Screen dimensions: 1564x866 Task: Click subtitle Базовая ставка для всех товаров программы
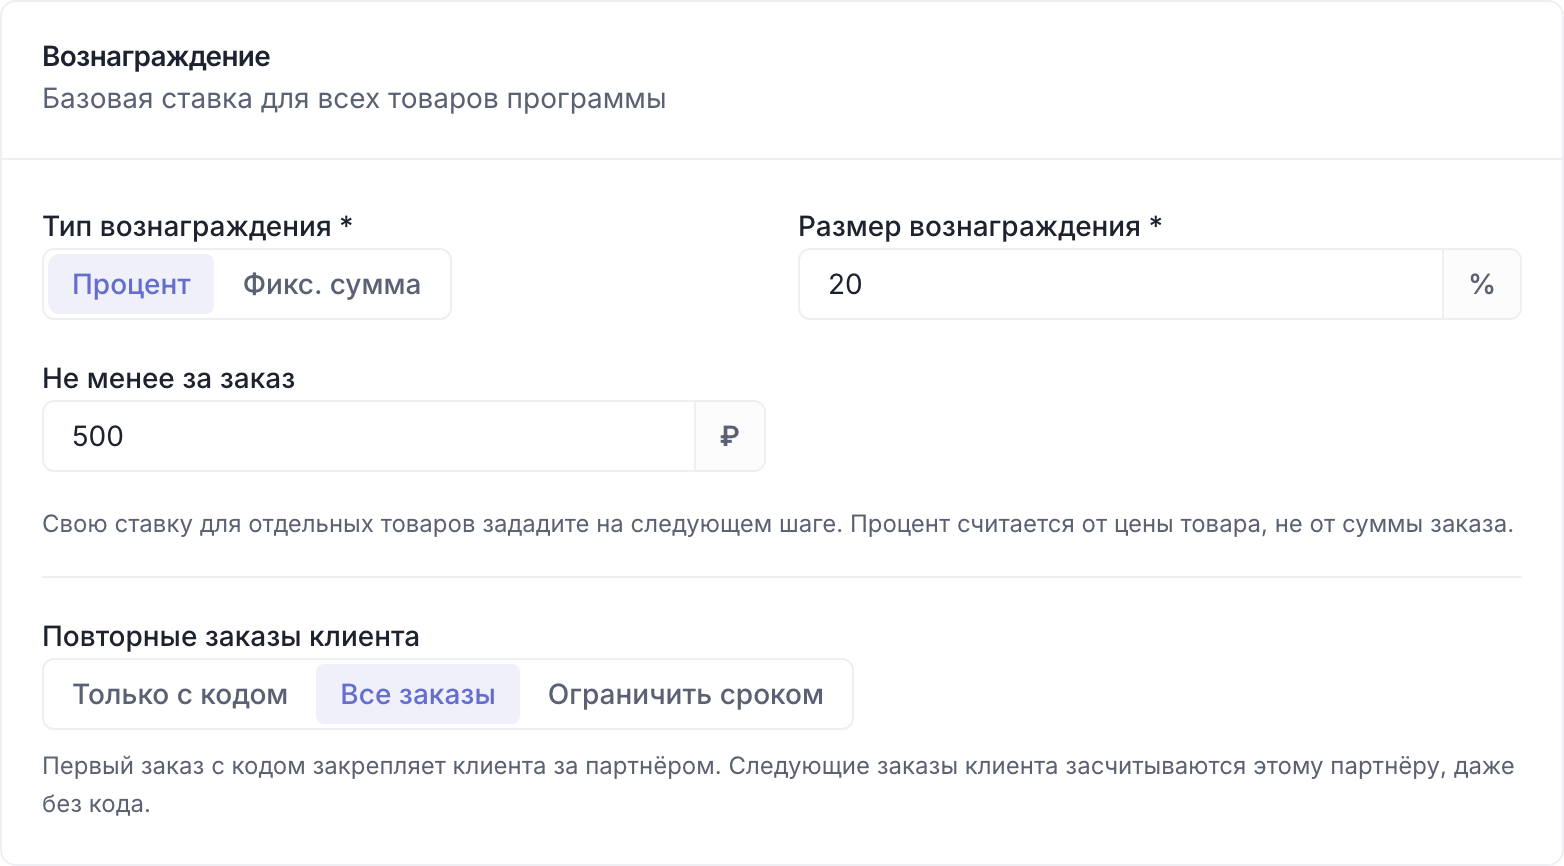[x=354, y=99]
